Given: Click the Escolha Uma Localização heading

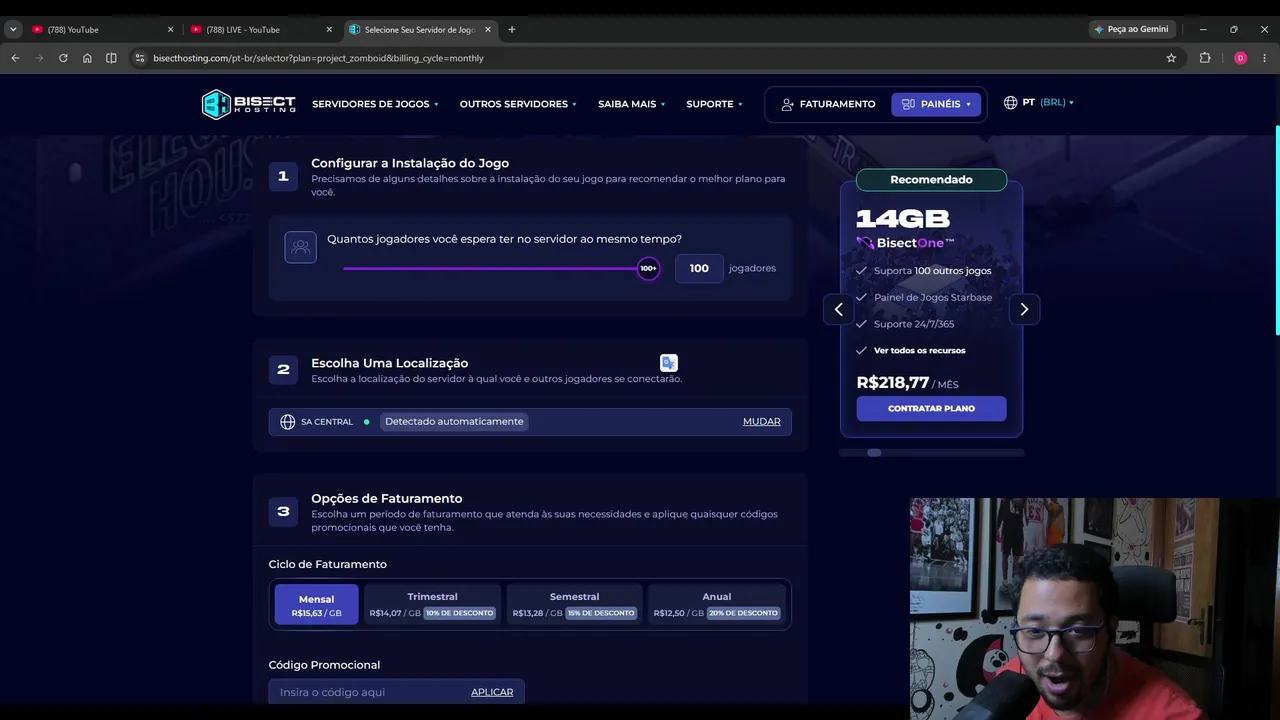Looking at the screenshot, I should click(389, 363).
